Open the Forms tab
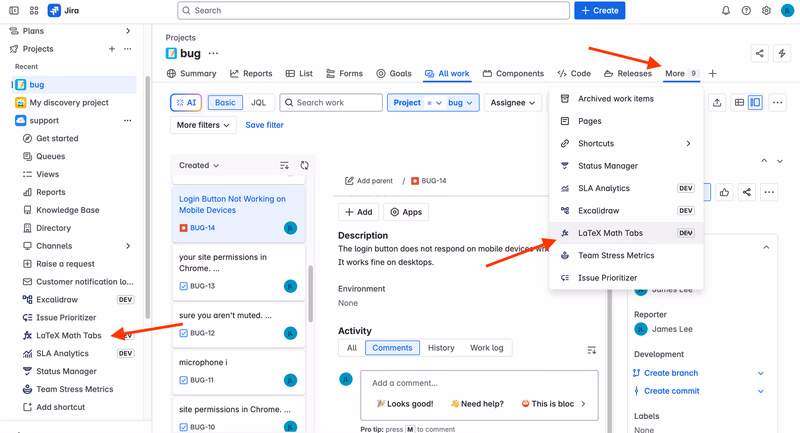The height and width of the screenshot is (433, 800). click(344, 73)
